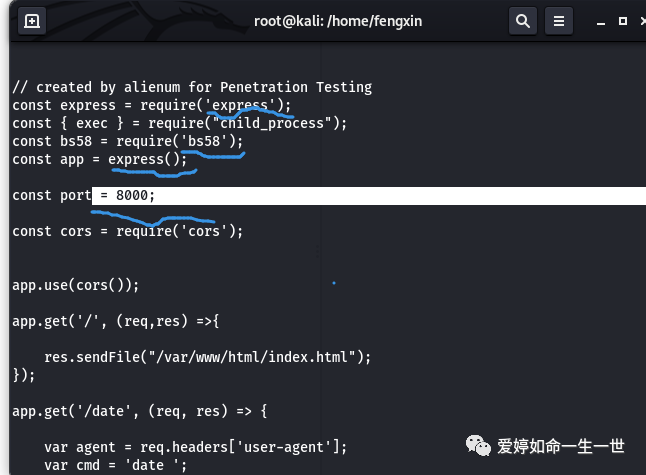
Task: Open the hamburger menu button
Action: tap(559, 21)
